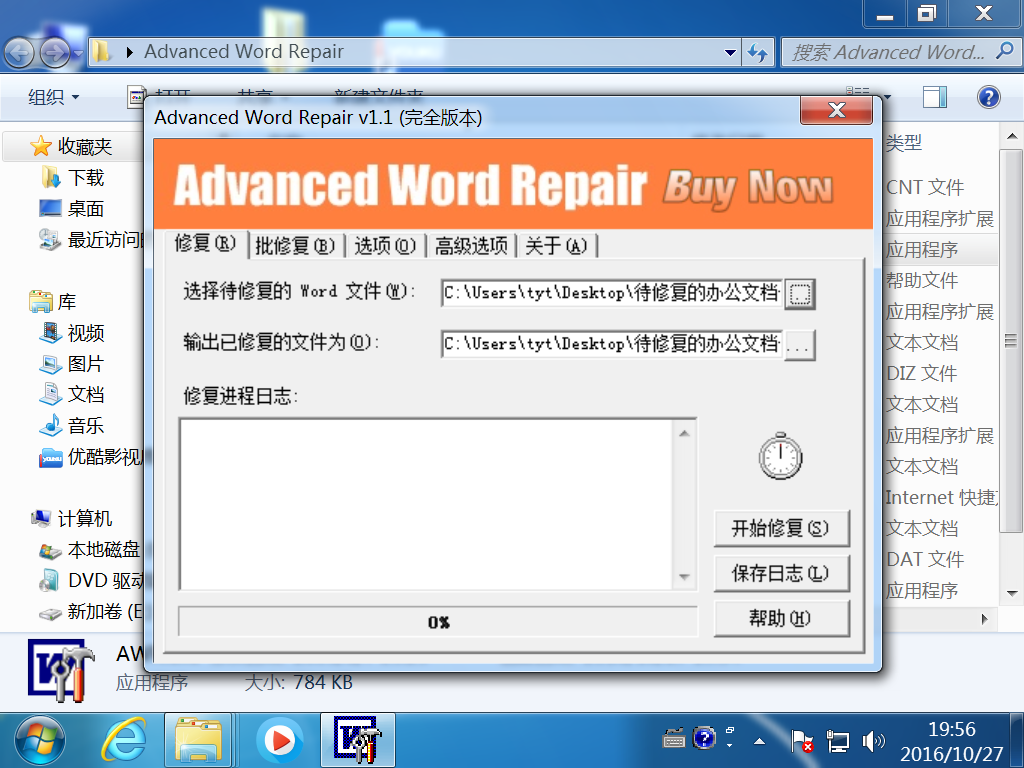Open Action Center flag tray icon
The width and height of the screenshot is (1024, 768).
[801, 741]
